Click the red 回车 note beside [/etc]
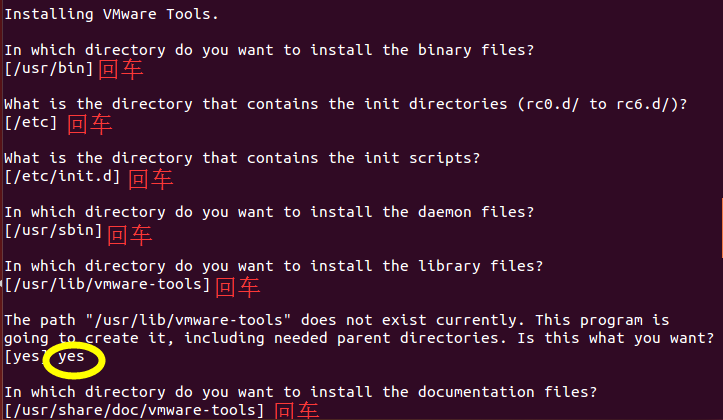 pos(89,124)
